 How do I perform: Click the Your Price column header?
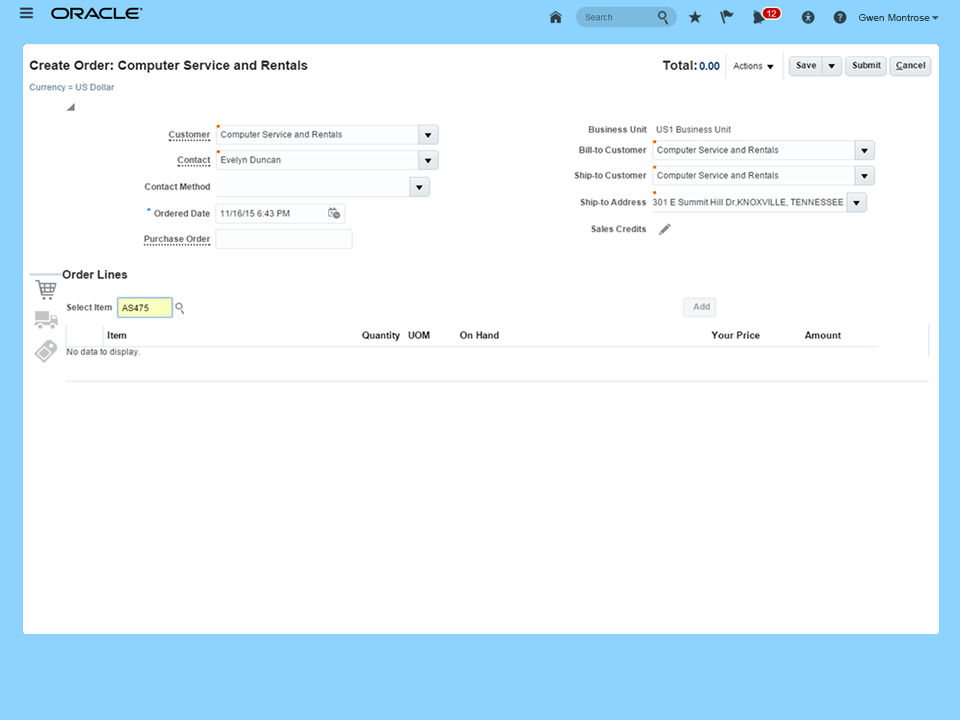pos(735,336)
